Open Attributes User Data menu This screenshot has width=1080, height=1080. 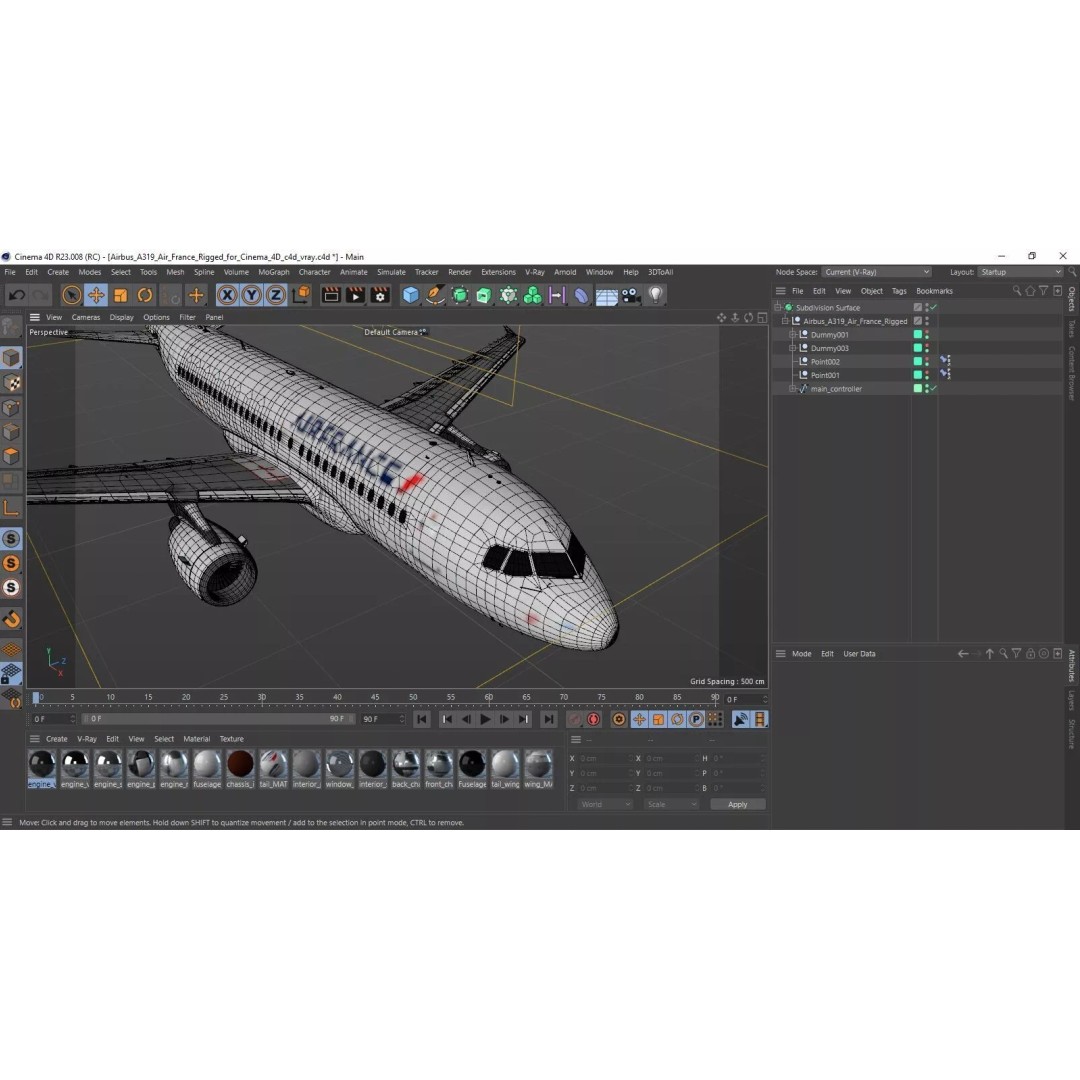(859, 654)
